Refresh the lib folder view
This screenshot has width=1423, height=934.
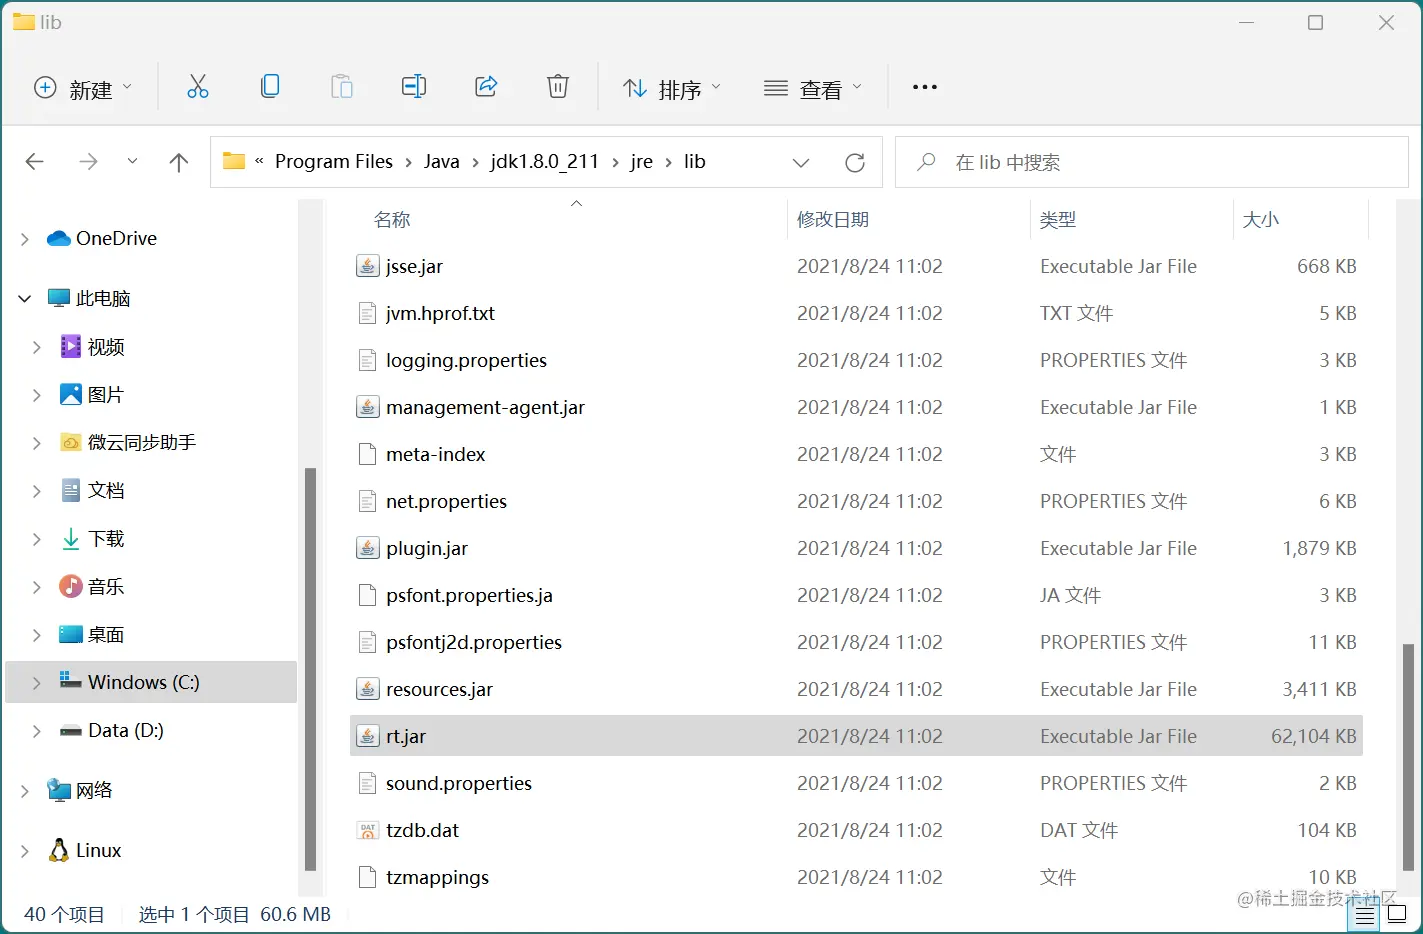coord(855,162)
